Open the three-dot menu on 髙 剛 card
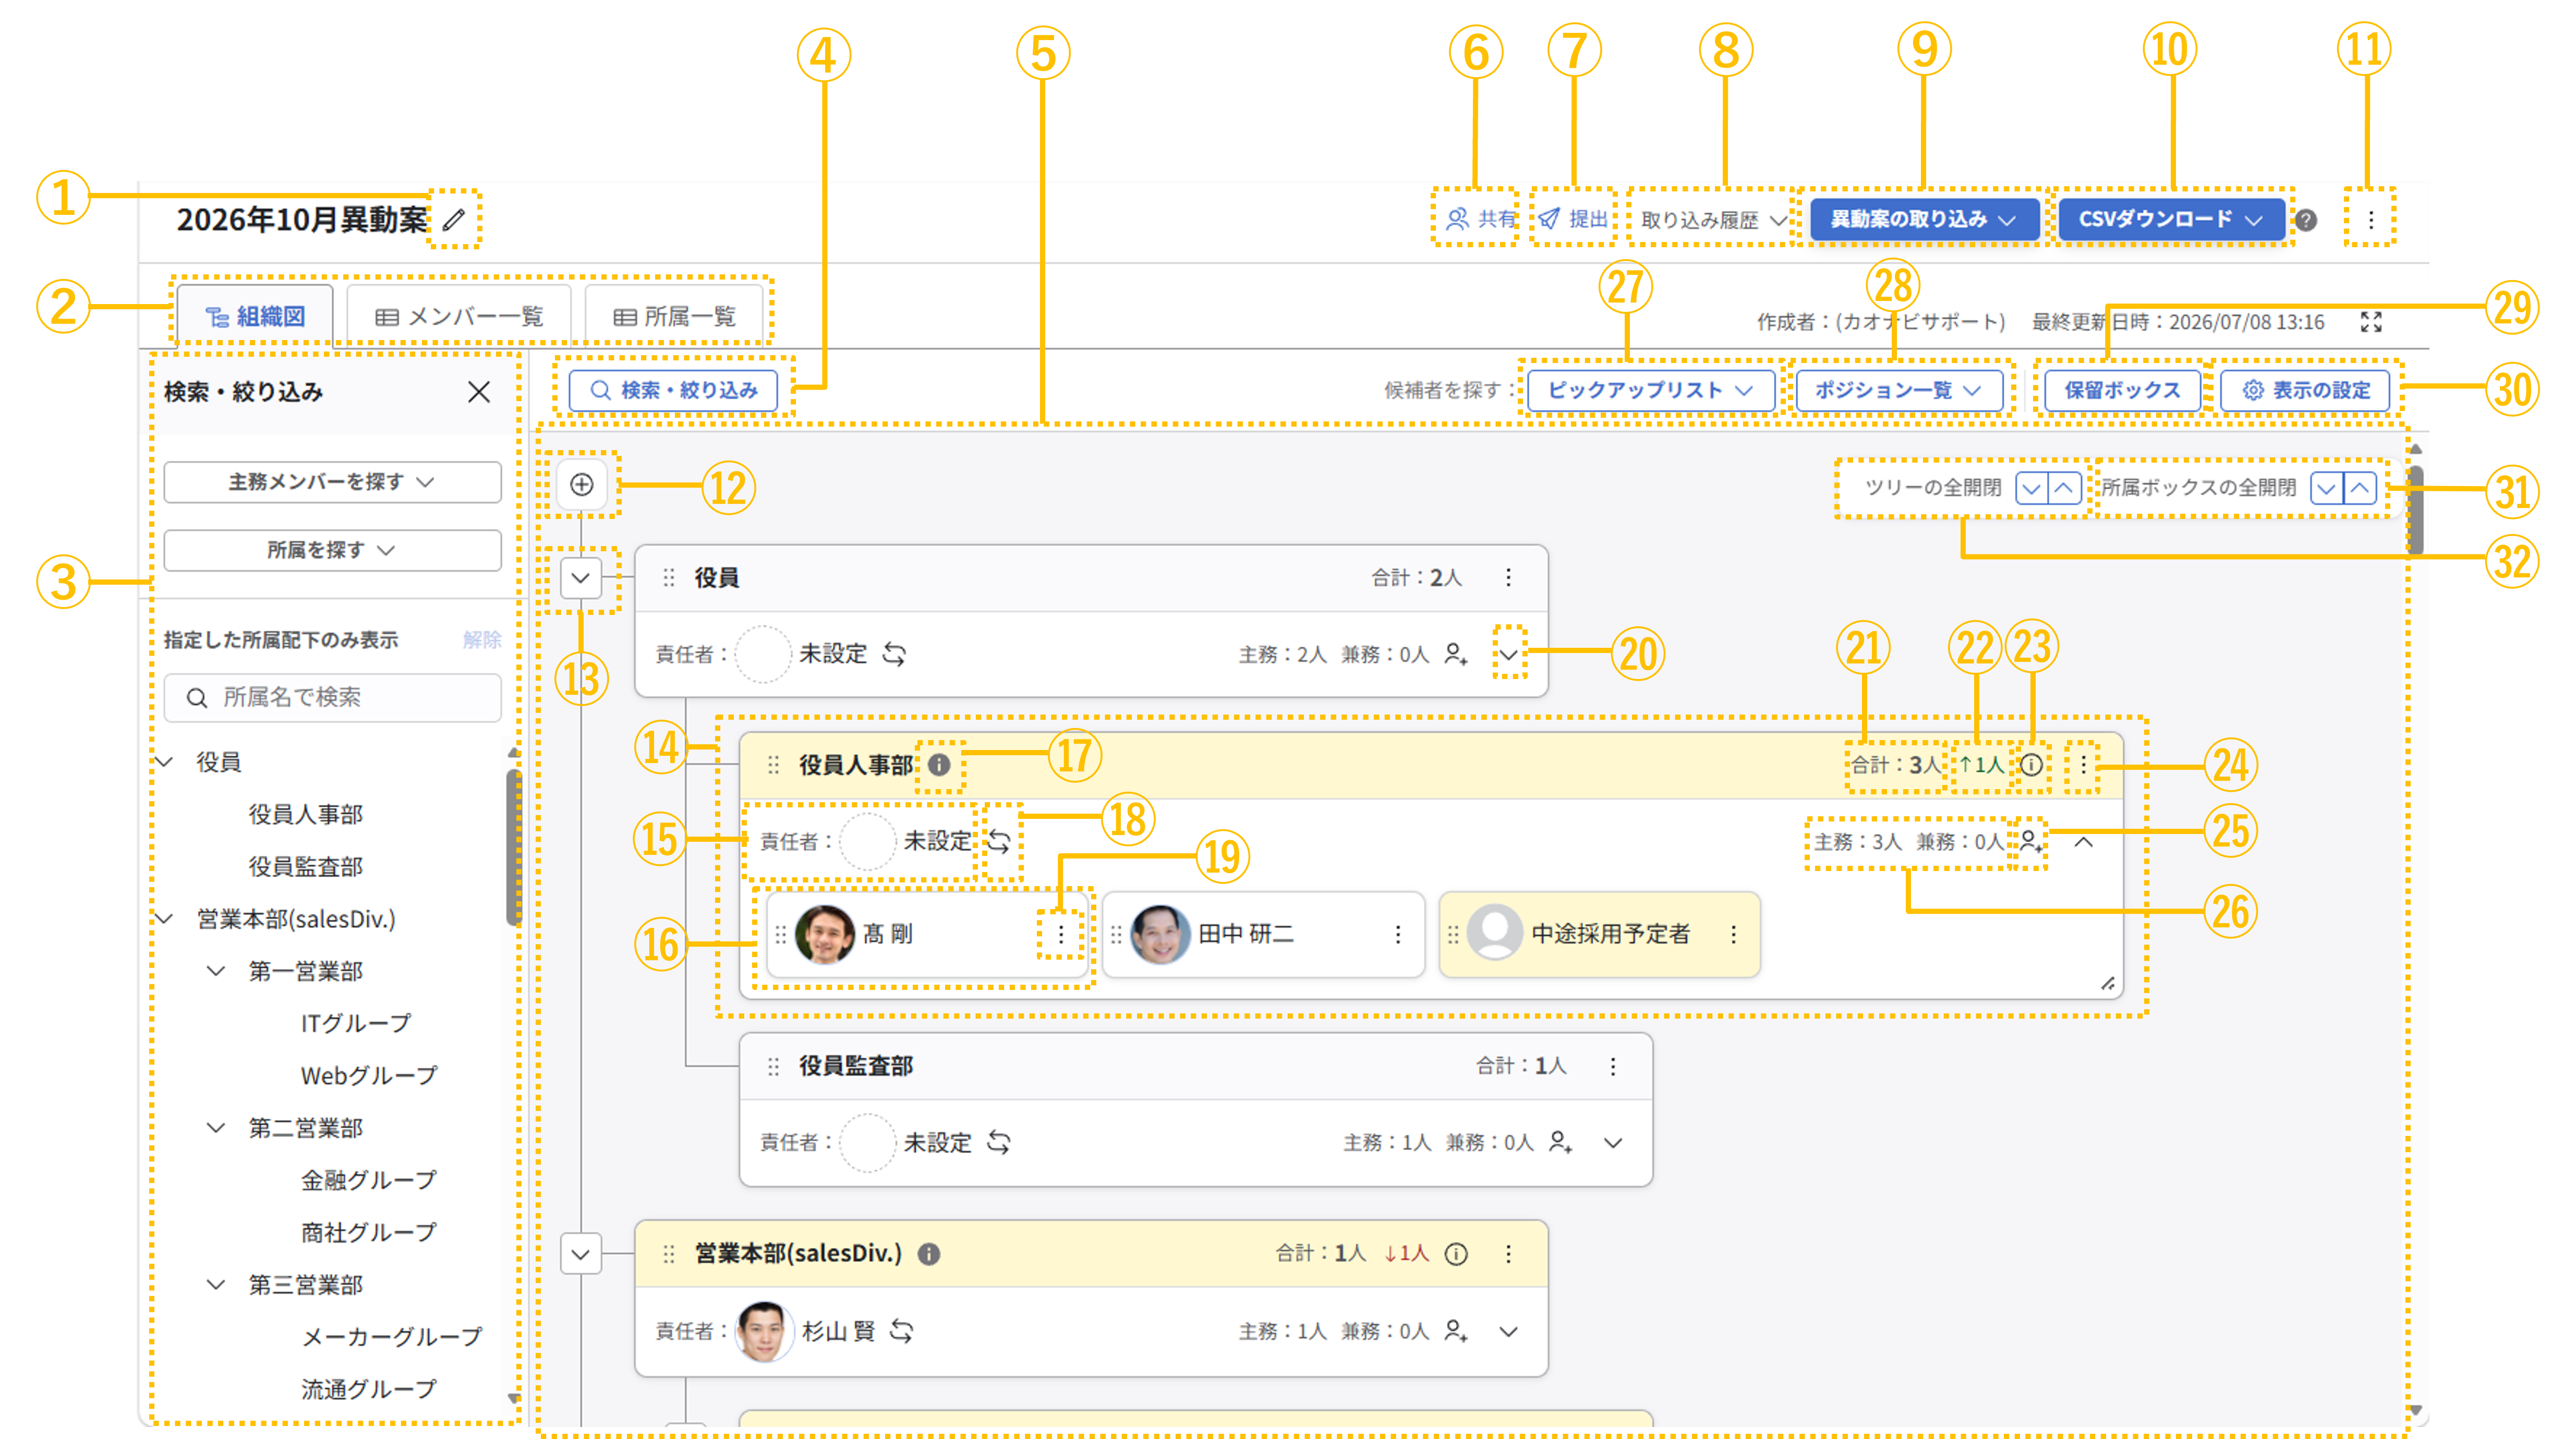Image resolution: width=2576 pixels, height=1439 pixels. 1061,934
